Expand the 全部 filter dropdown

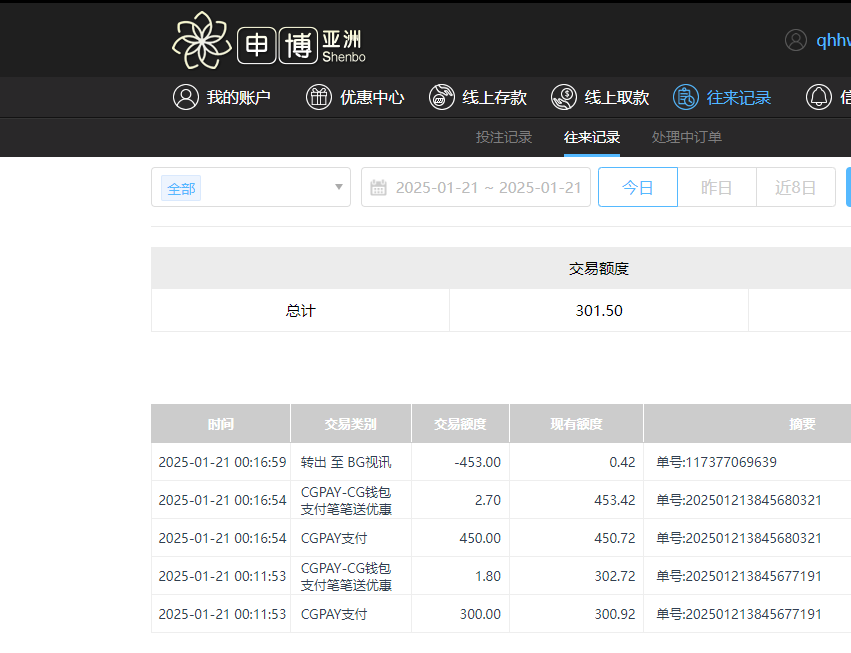tap(250, 187)
